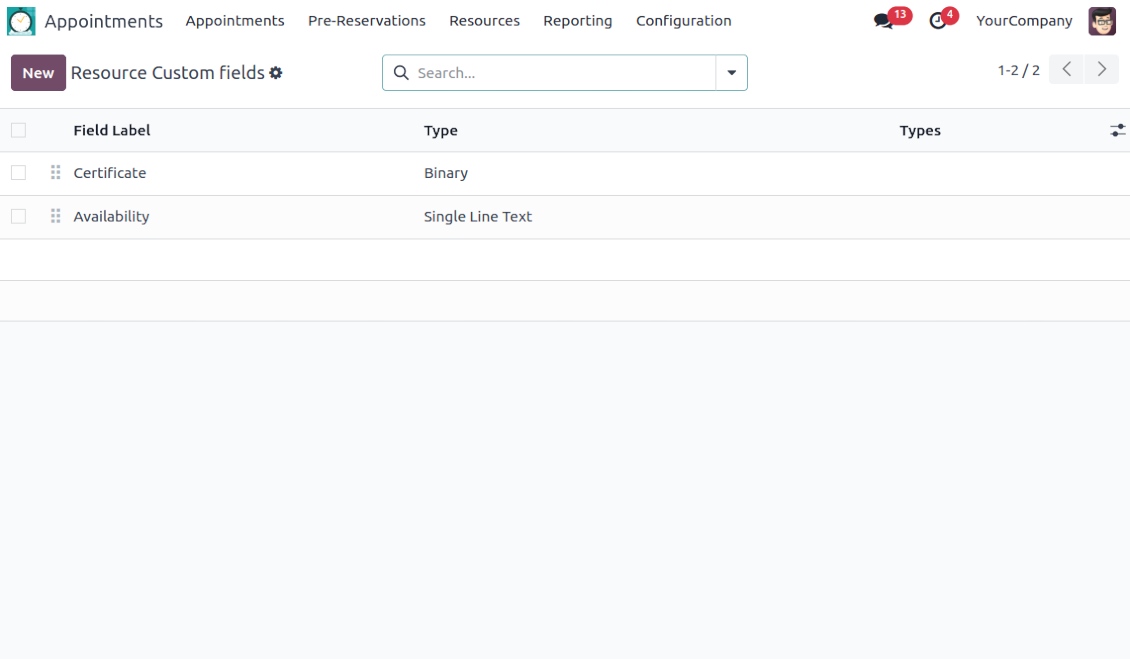Screen dimensions: 1130x659
Task: Click the drag handle for Certificate row
Action: tap(56, 173)
